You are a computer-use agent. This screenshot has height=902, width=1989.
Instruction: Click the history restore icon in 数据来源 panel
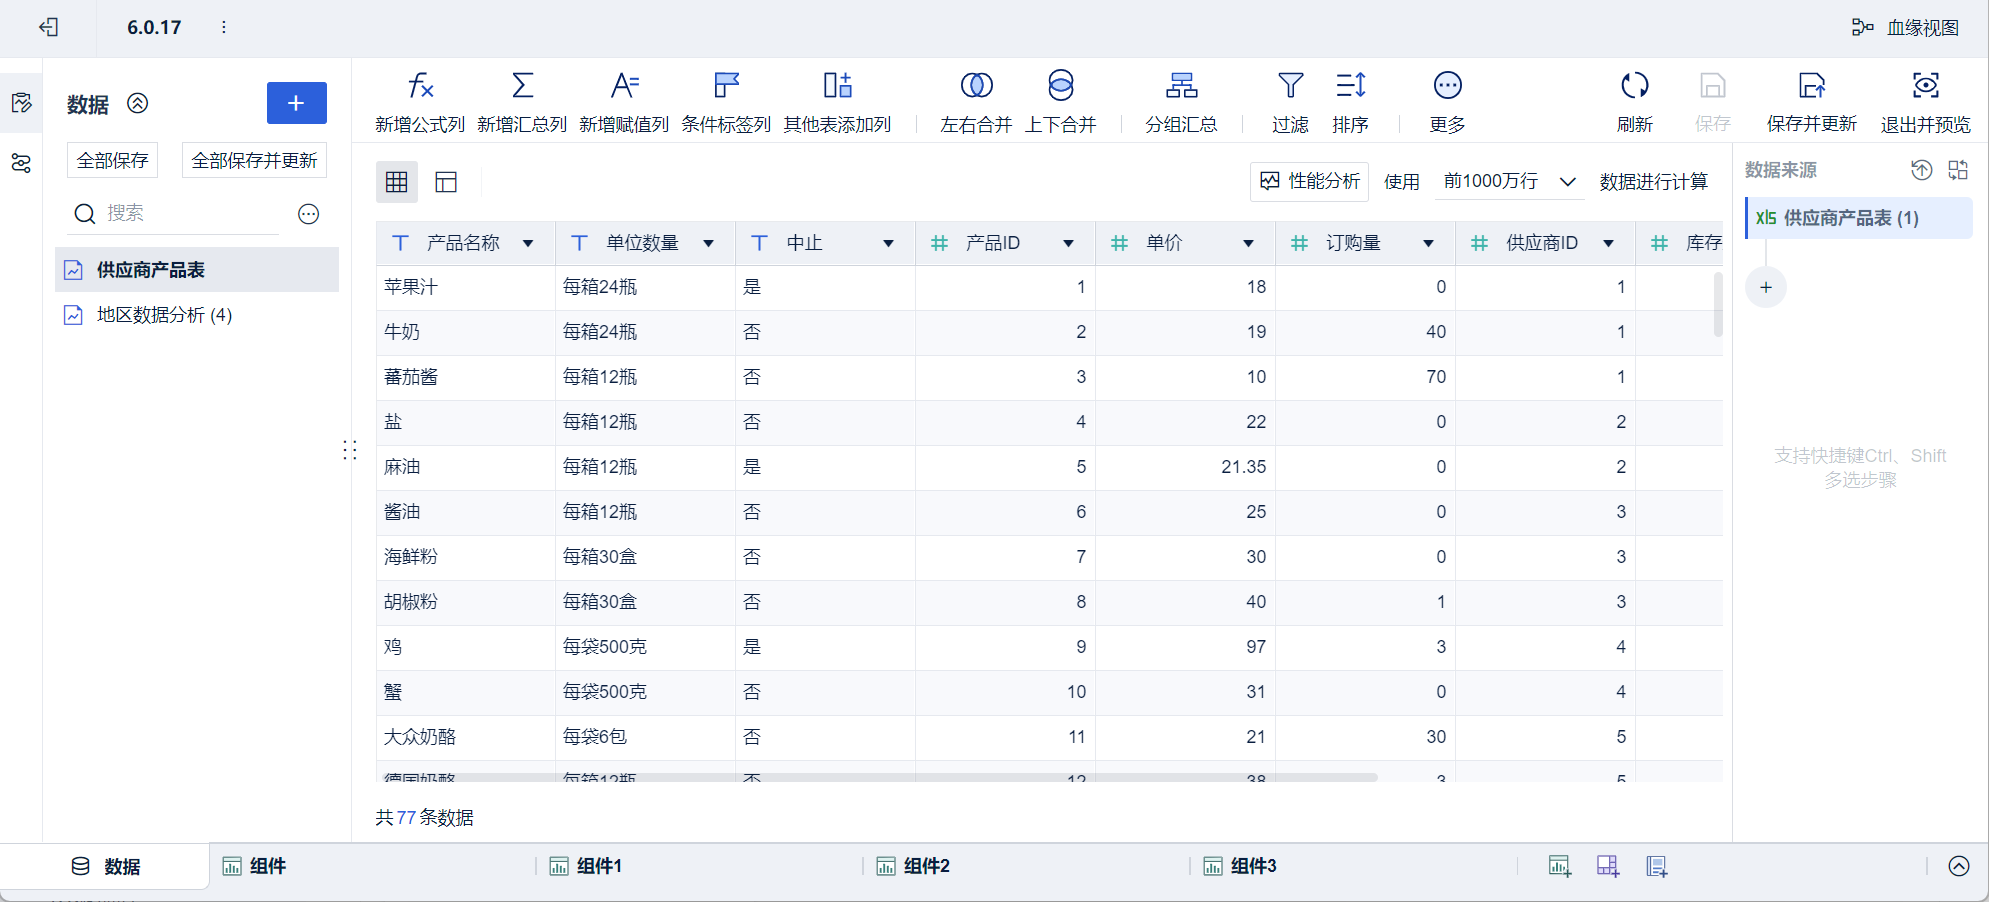click(1922, 170)
